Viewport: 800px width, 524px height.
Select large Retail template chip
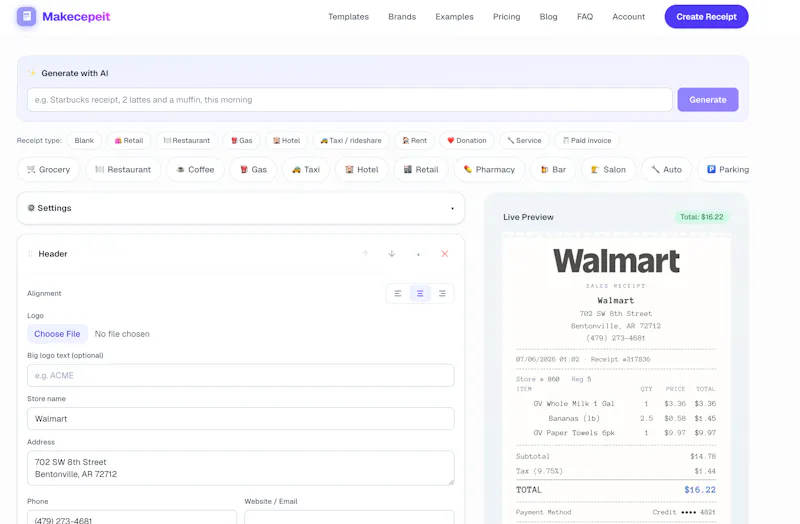[x=421, y=169]
